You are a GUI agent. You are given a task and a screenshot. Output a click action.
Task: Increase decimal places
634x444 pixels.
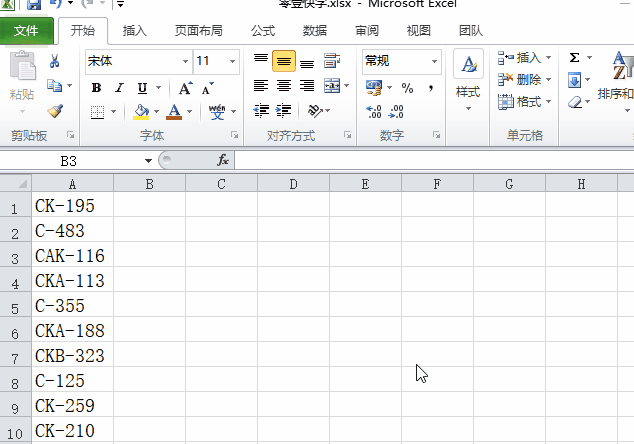[374, 111]
